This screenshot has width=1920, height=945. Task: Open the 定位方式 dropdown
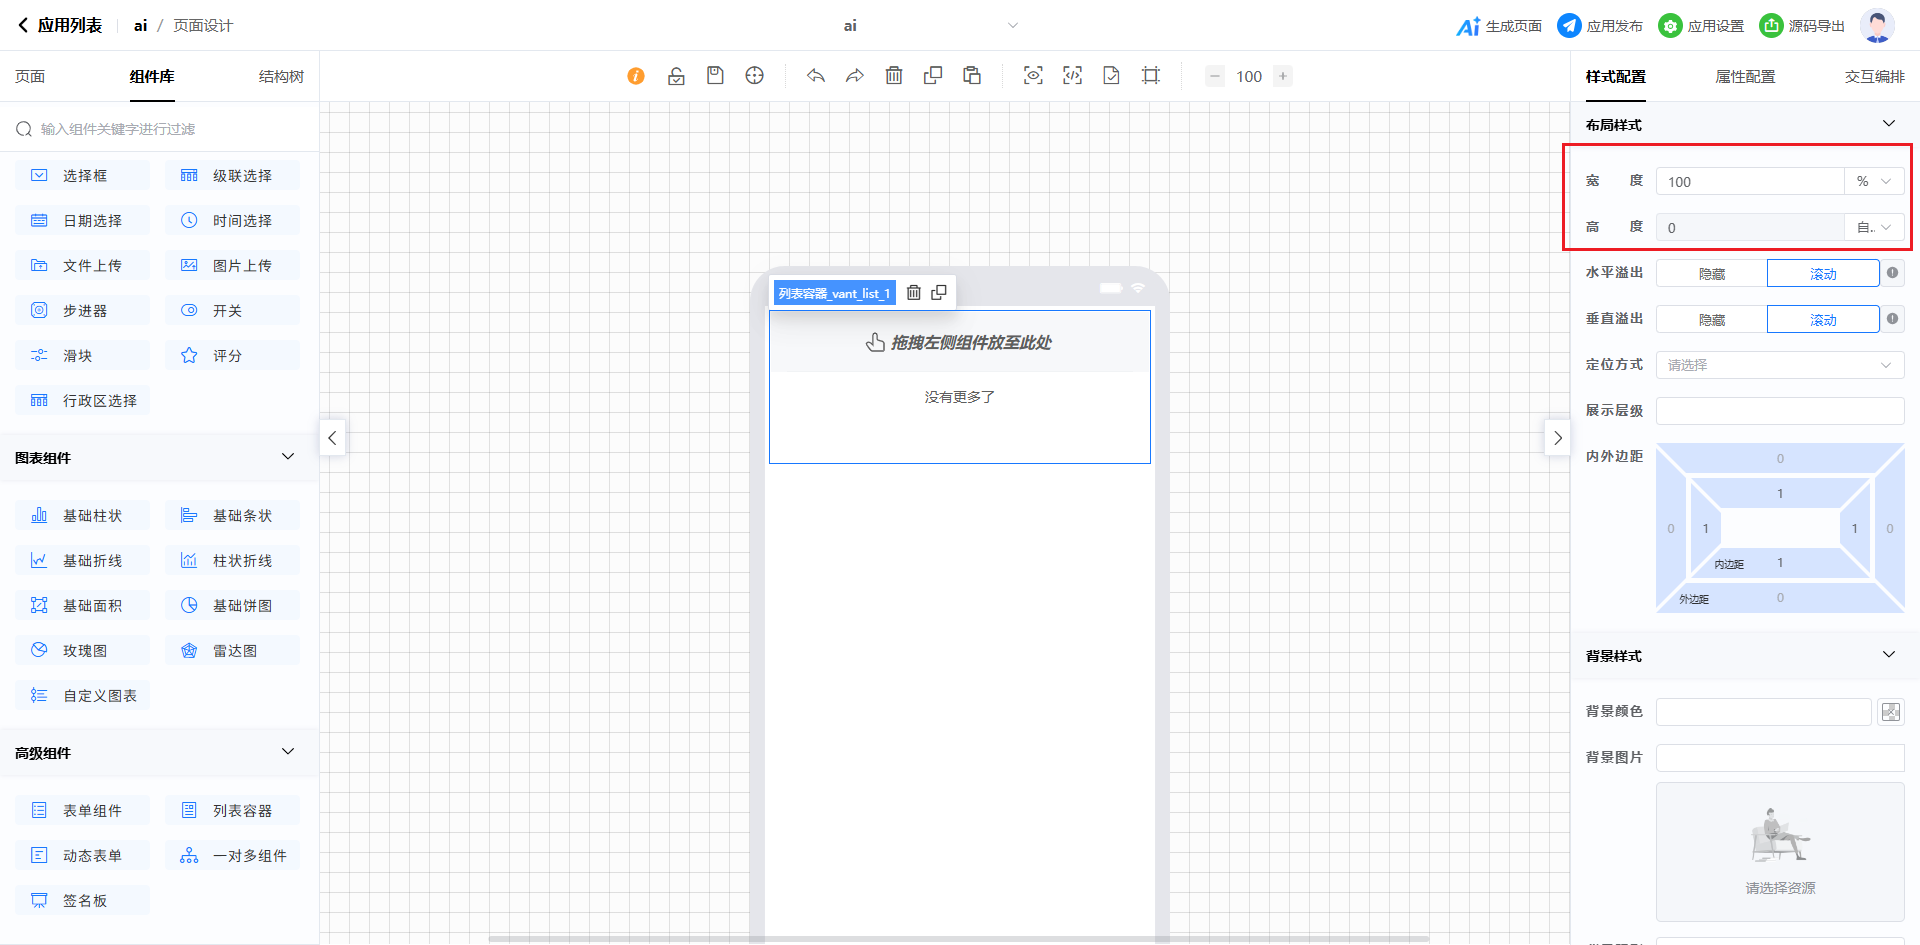pos(1779,365)
